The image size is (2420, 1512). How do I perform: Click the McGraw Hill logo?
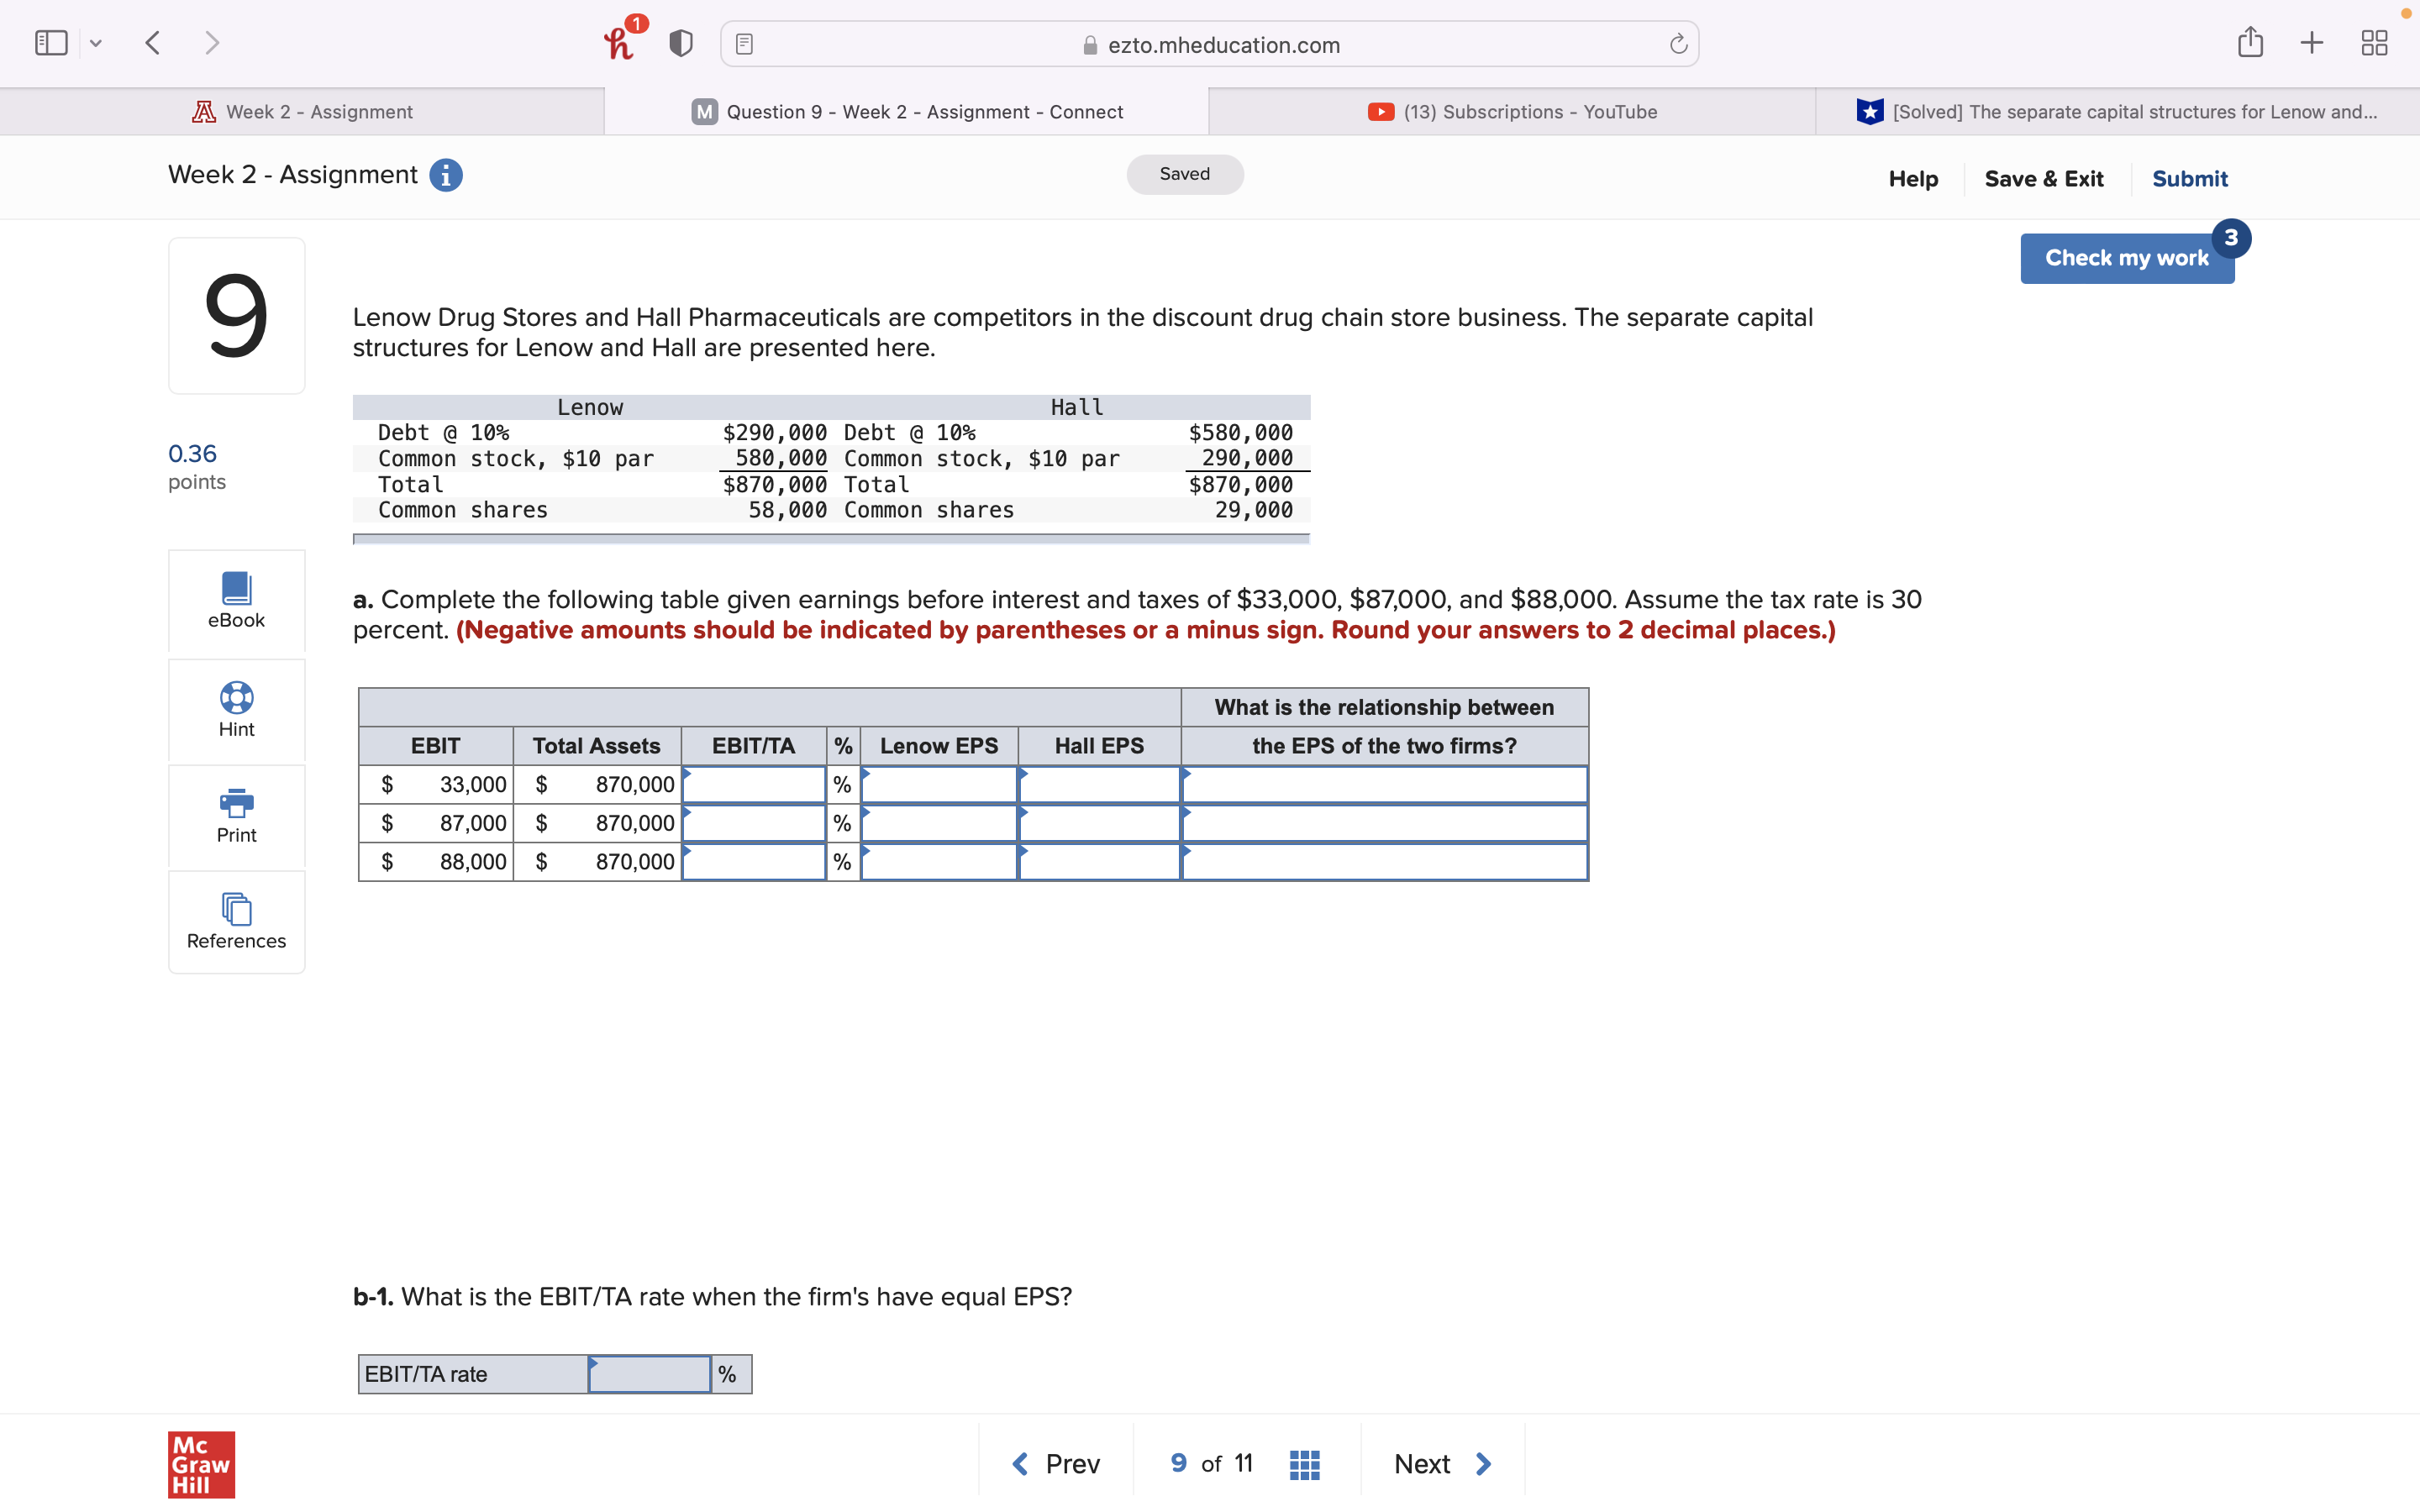coord(200,1465)
